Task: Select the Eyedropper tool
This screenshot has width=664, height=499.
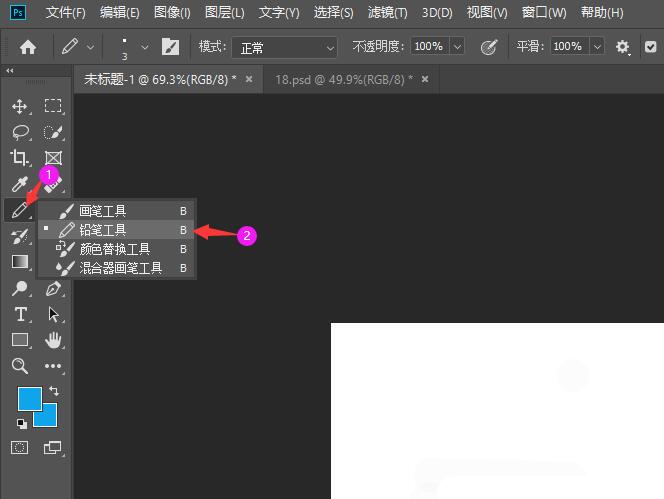Action: click(x=20, y=184)
